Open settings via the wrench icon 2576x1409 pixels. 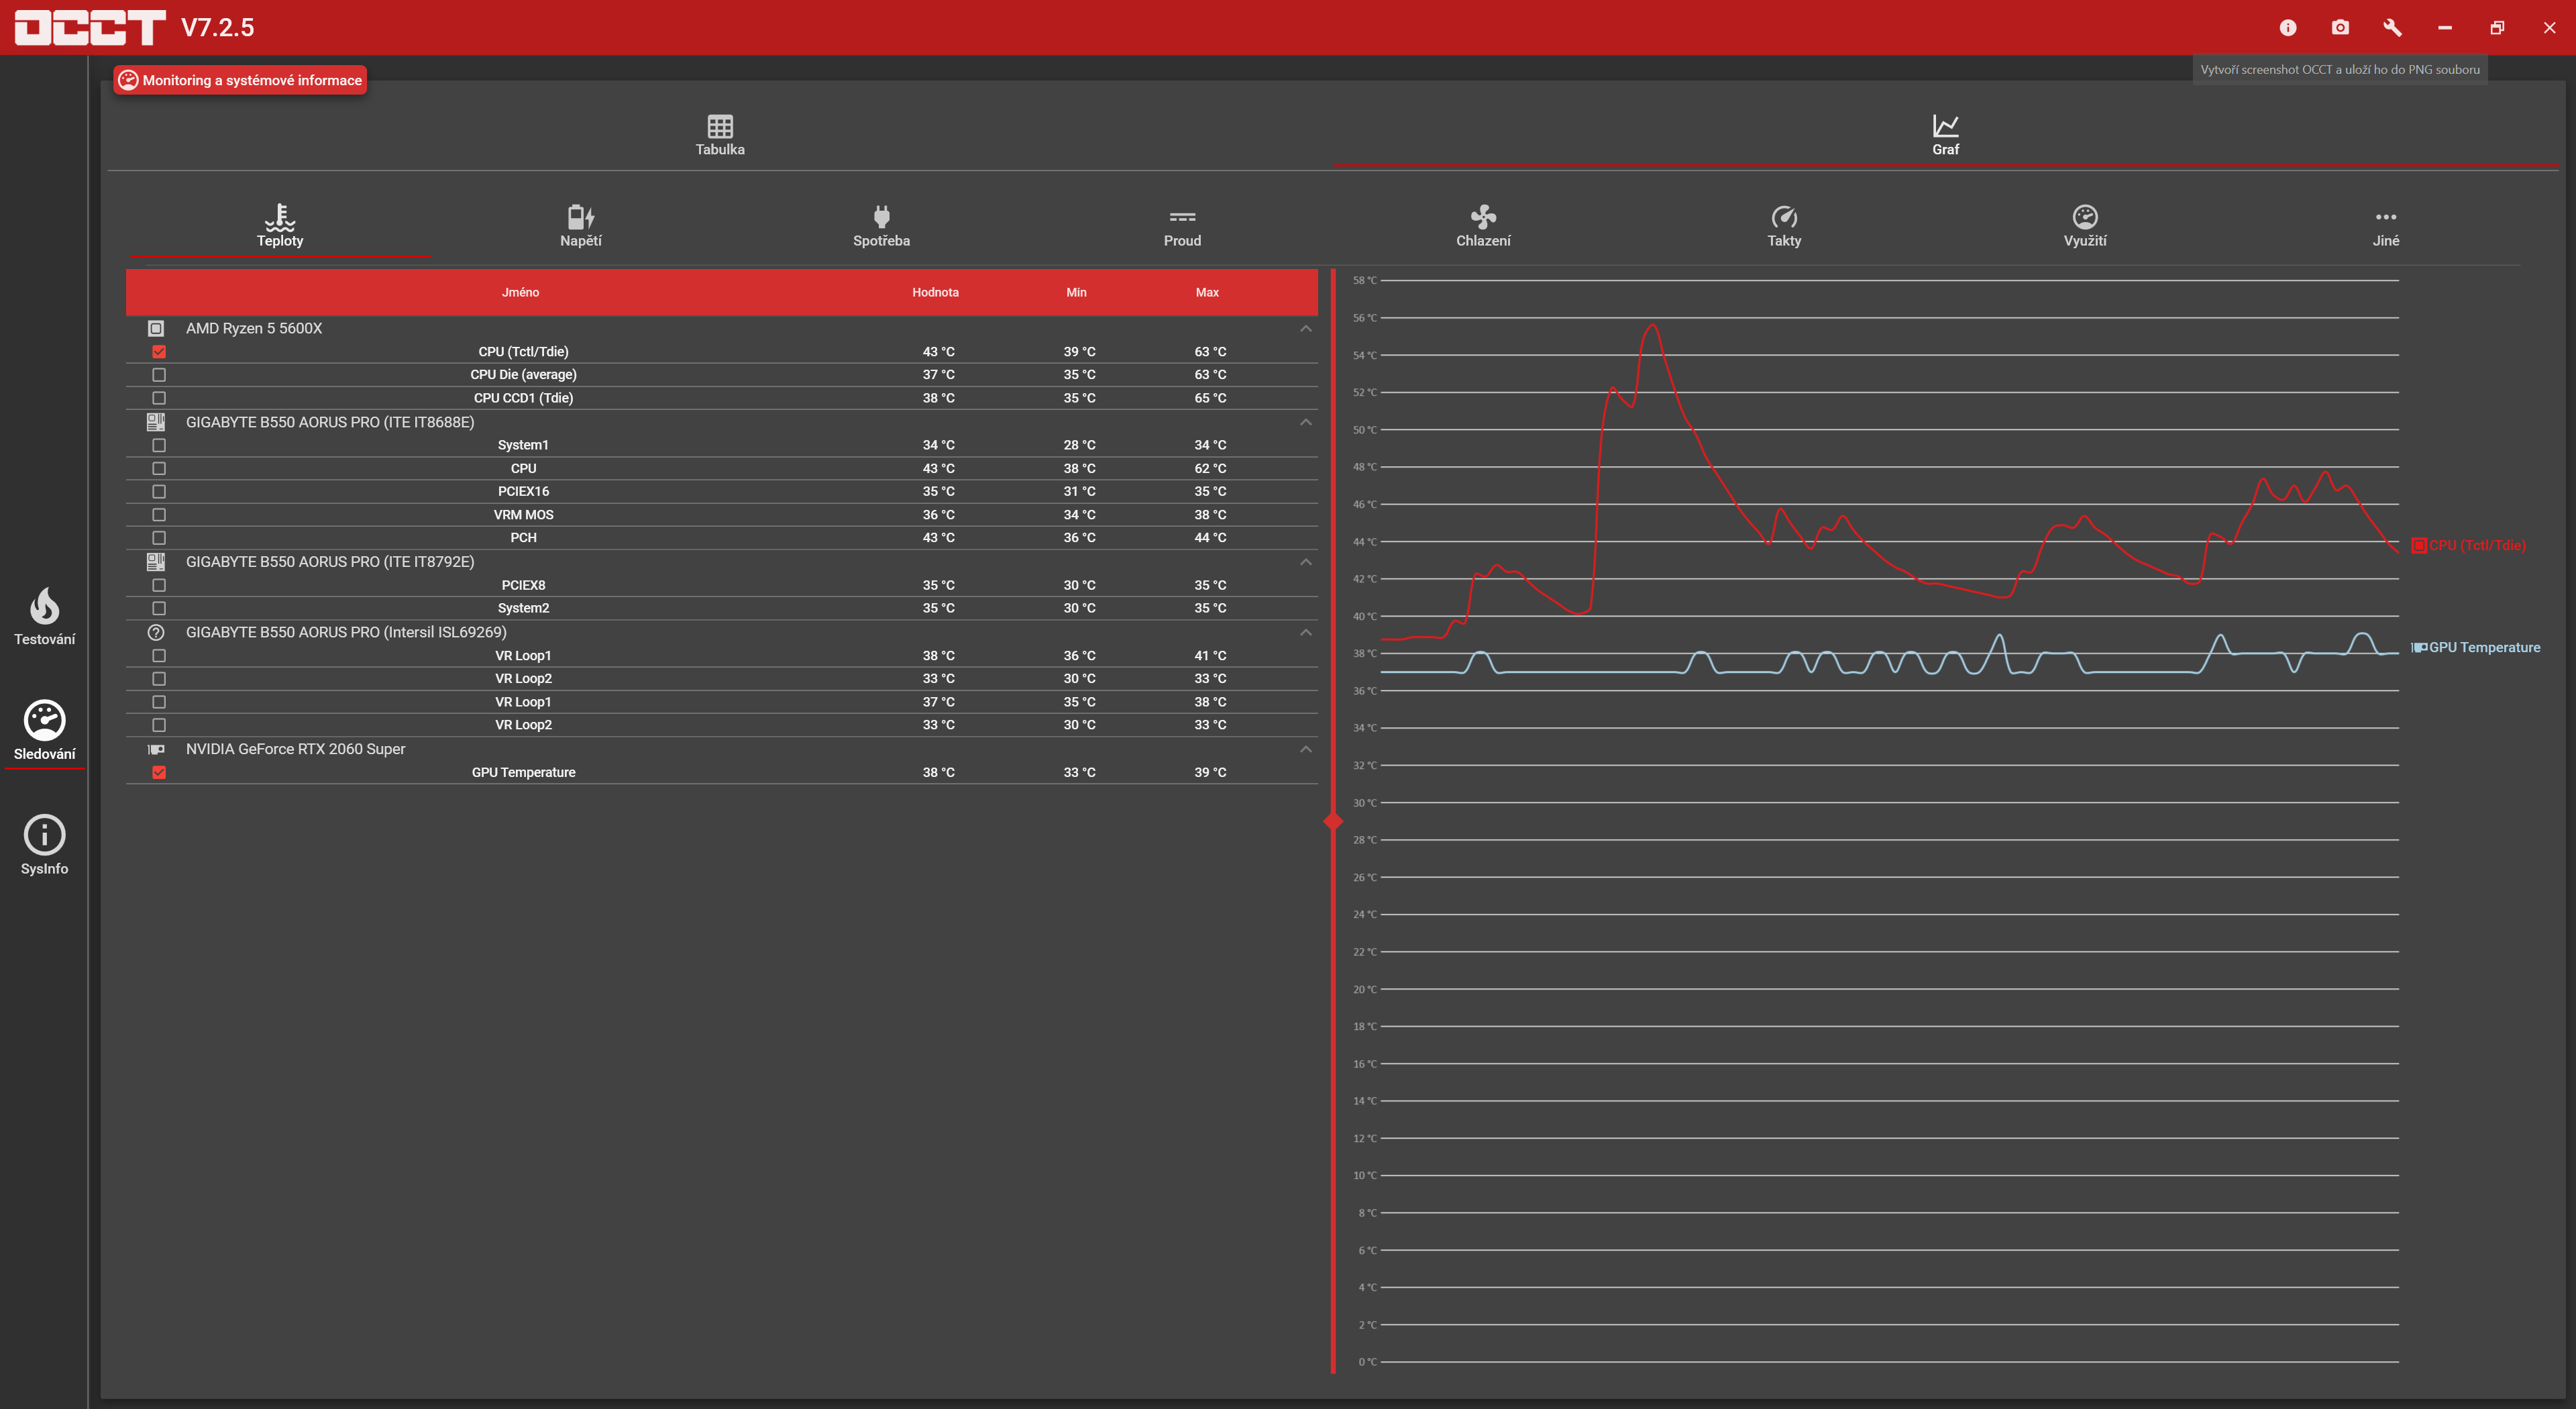tap(2392, 28)
